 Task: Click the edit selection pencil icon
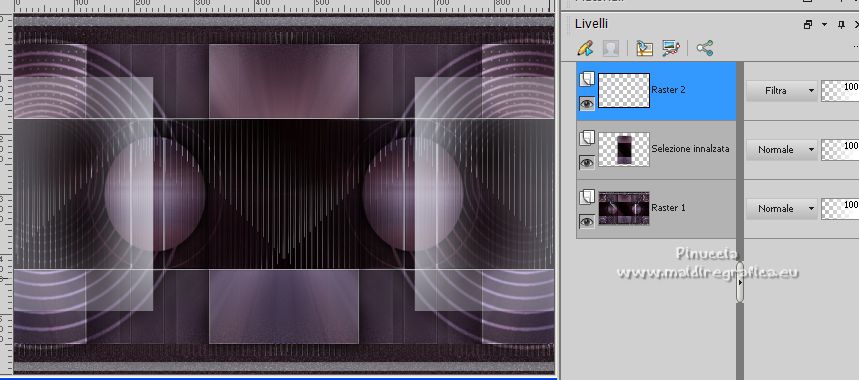coord(586,48)
